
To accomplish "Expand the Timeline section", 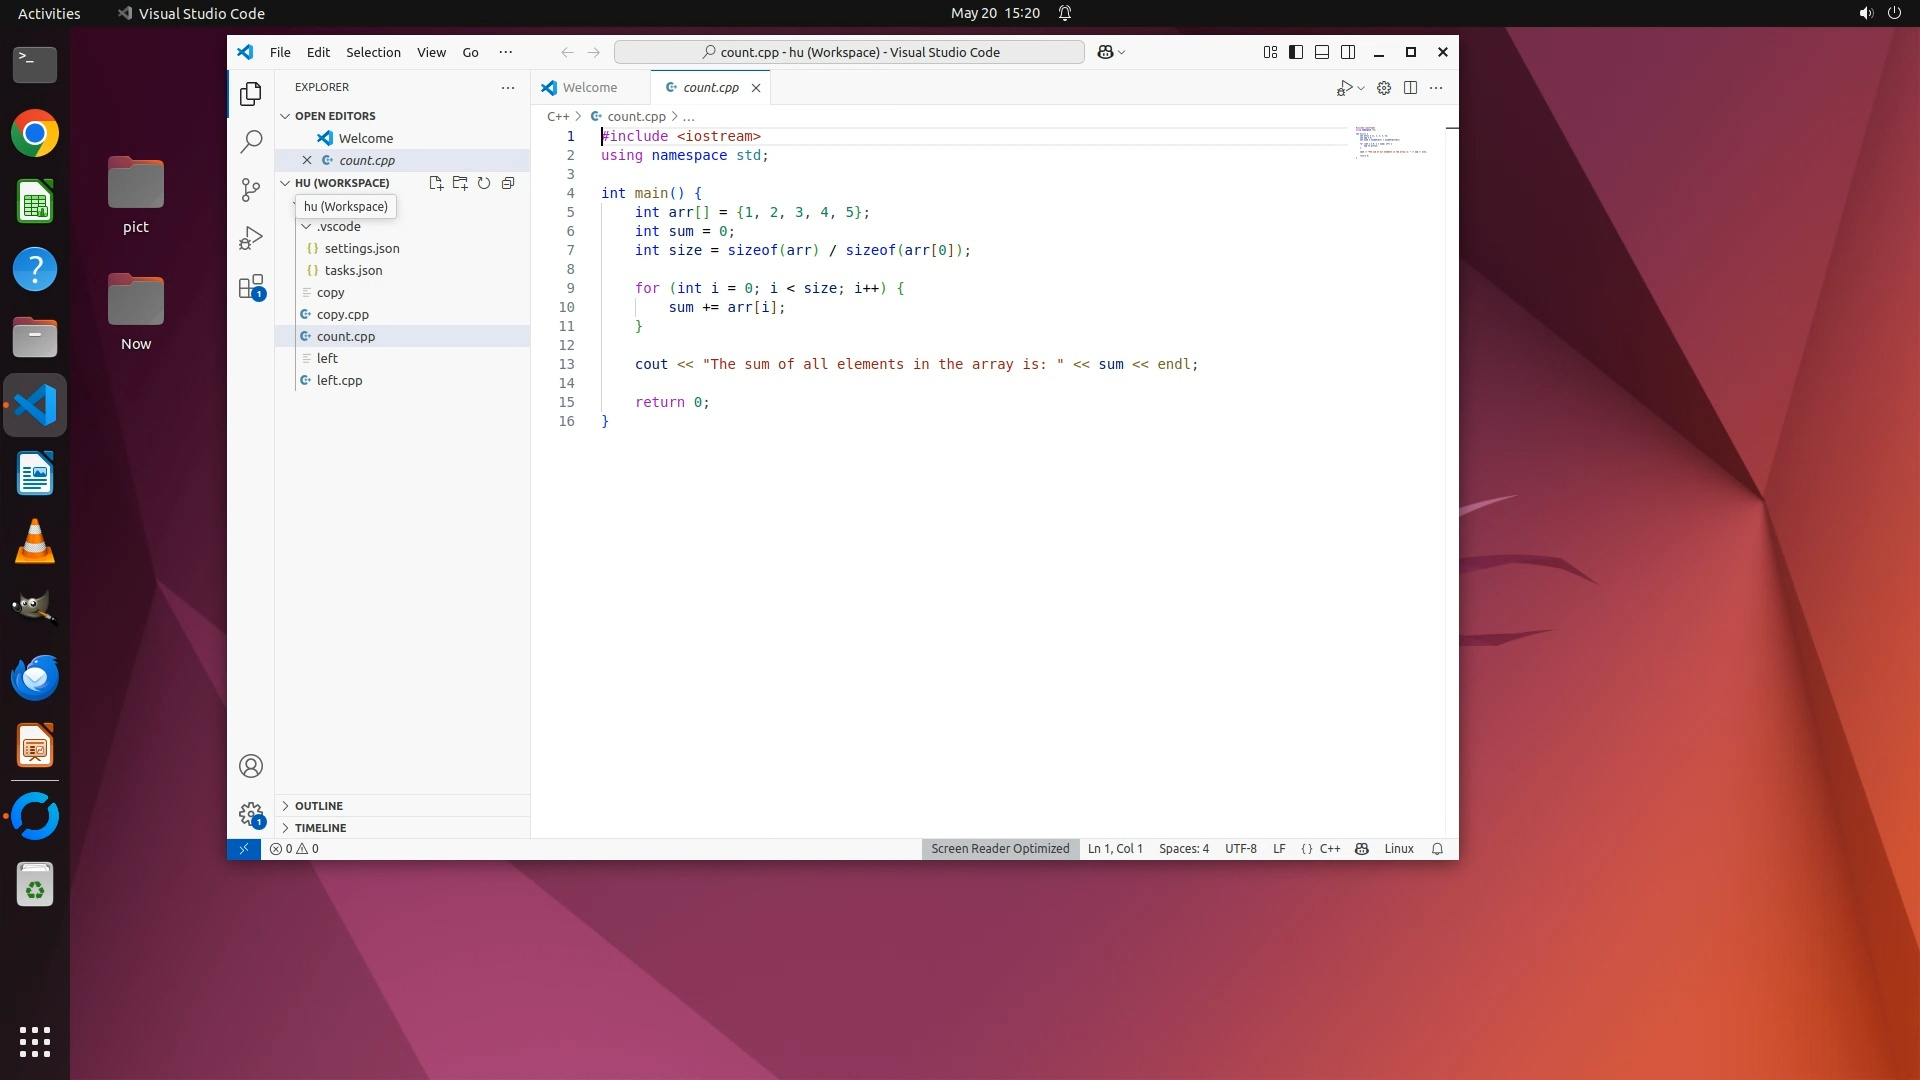I will 320,828.
